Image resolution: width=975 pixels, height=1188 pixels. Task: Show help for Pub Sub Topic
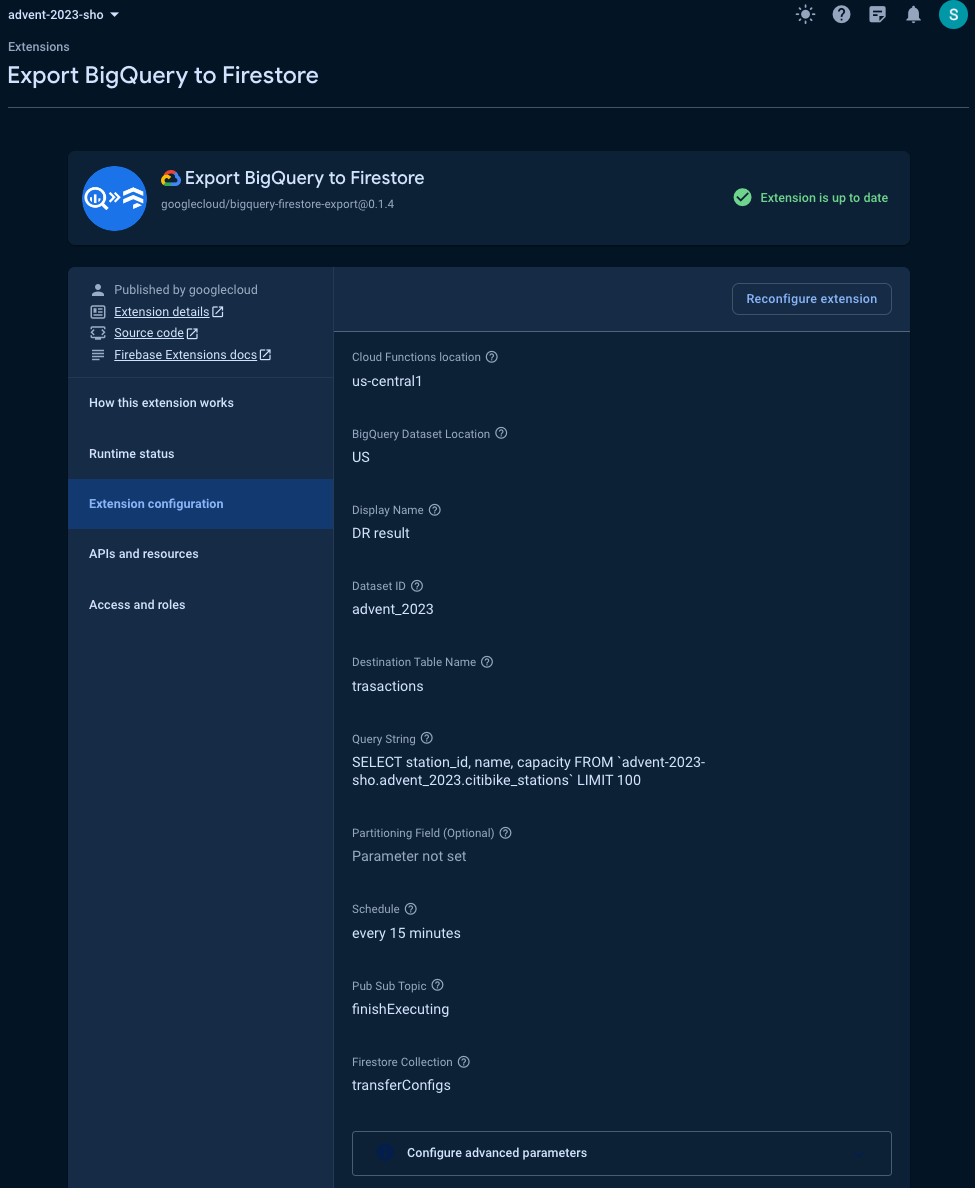437,985
